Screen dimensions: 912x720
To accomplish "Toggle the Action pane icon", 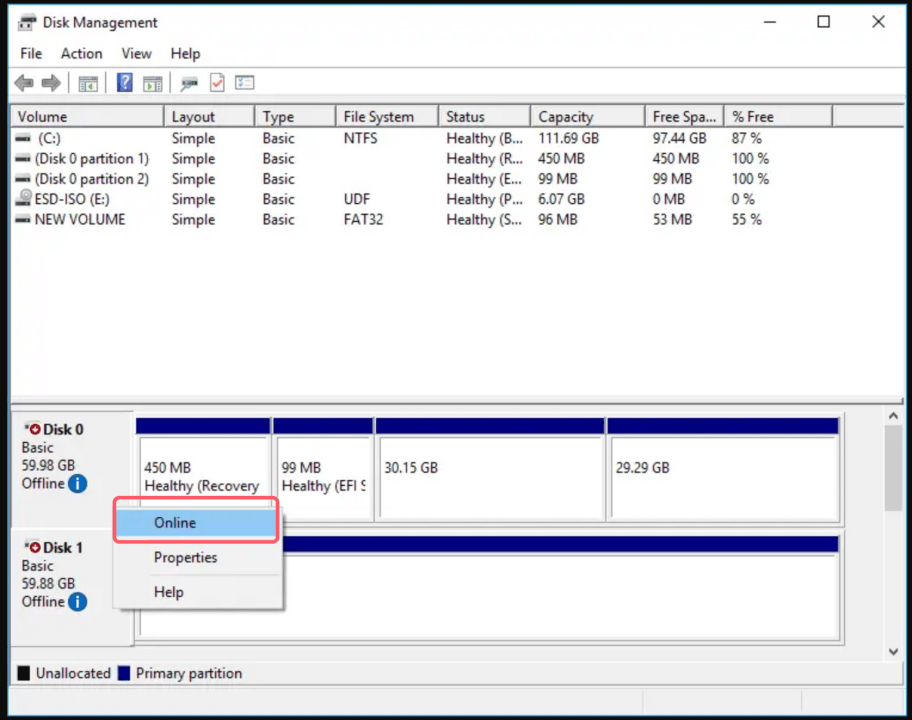I will [153, 82].
